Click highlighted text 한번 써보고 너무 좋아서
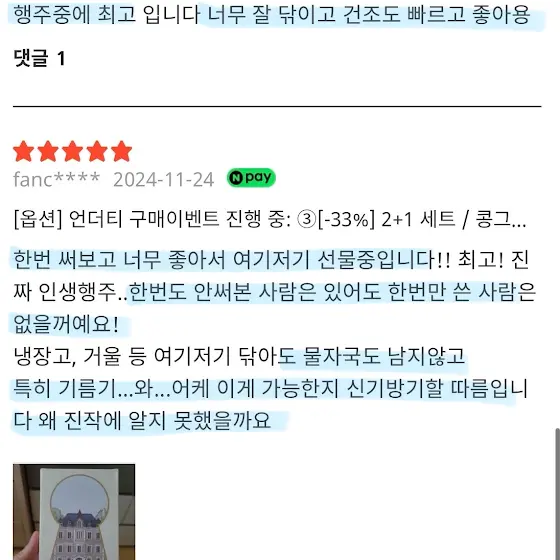 pyautogui.click(x=120, y=260)
